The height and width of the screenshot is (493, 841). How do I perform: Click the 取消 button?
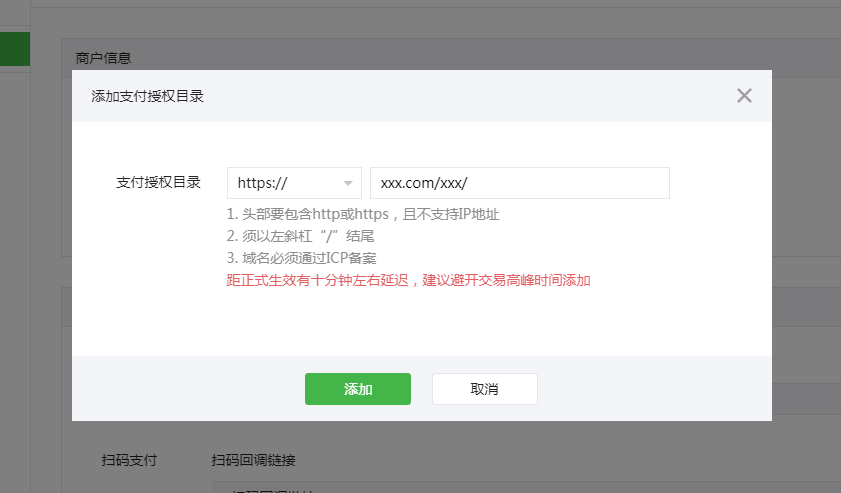484,389
